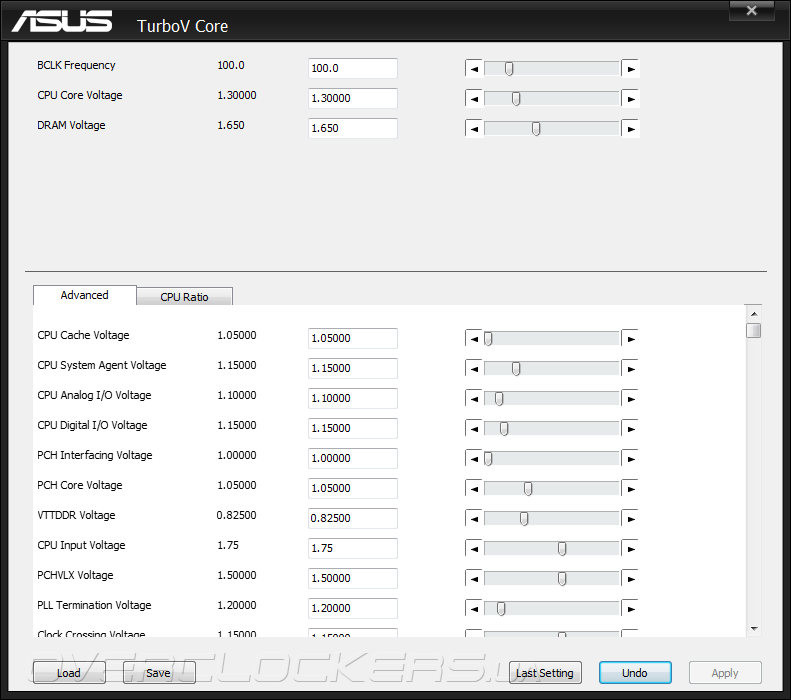The width and height of the screenshot is (791, 700).
Task: Focus the VTTDDR Voltage input field
Action: click(353, 518)
